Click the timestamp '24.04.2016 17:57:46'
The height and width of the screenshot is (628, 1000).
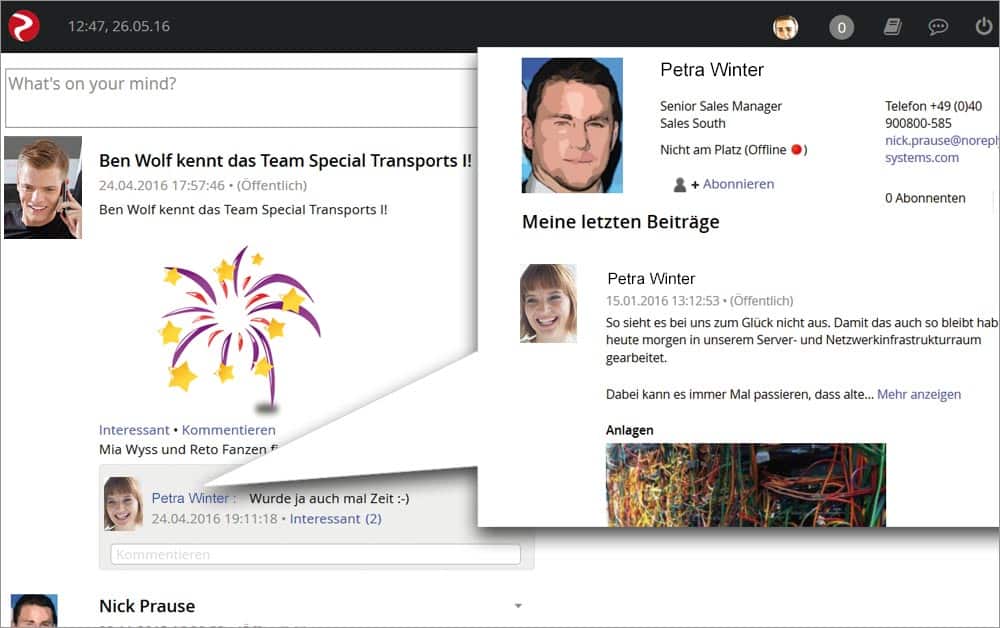[x=161, y=186]
